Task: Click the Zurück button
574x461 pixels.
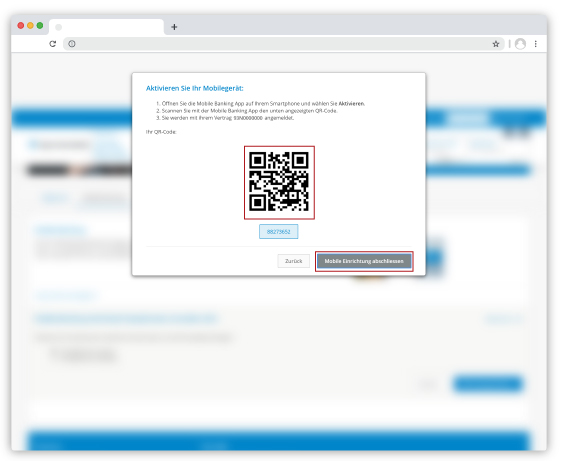Action: click(x=294, y=261)
